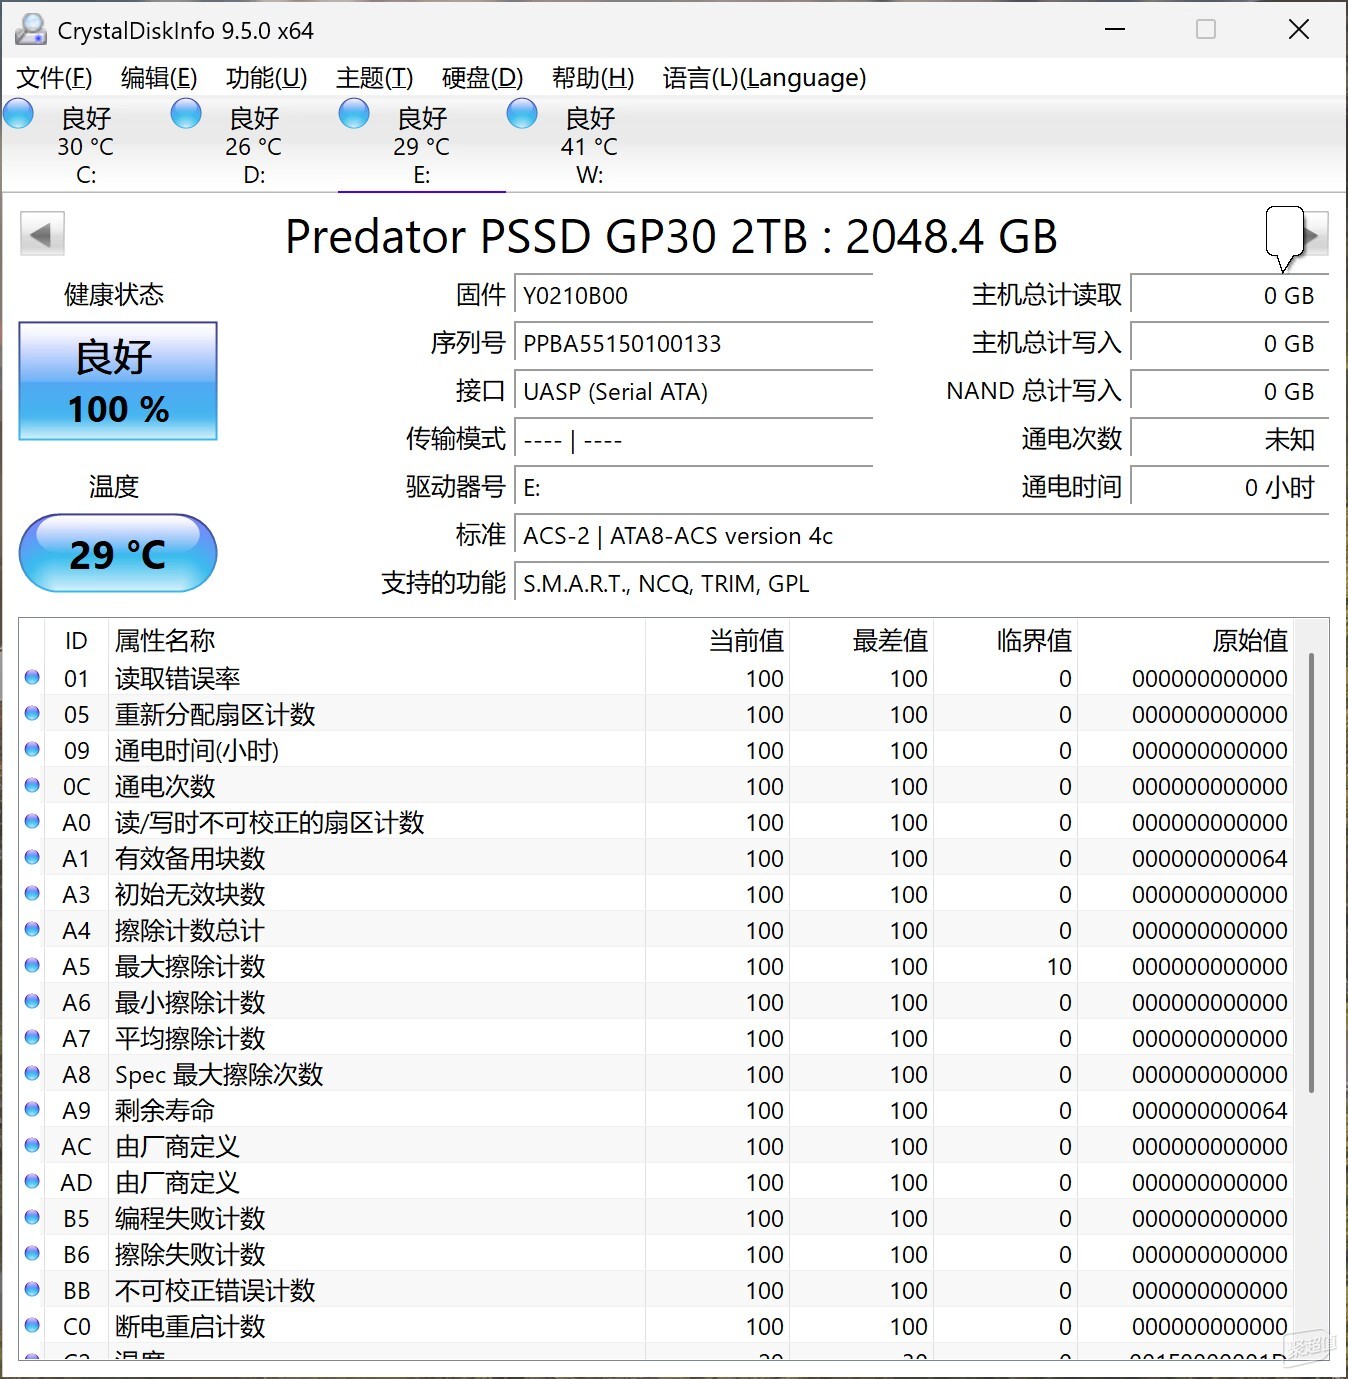The image size is (1348, 1379).
Task: Click the 固件 field showing Y0210B00
Action: (x=694, y=296)
